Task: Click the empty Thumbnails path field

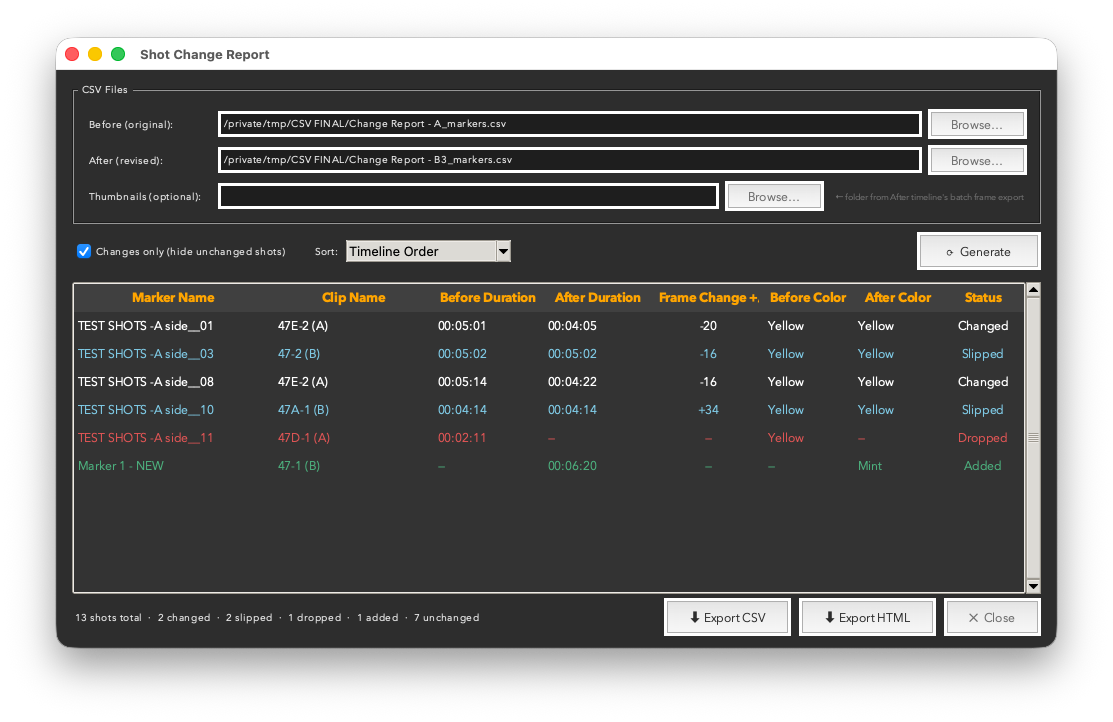Action: pos(468,196)
